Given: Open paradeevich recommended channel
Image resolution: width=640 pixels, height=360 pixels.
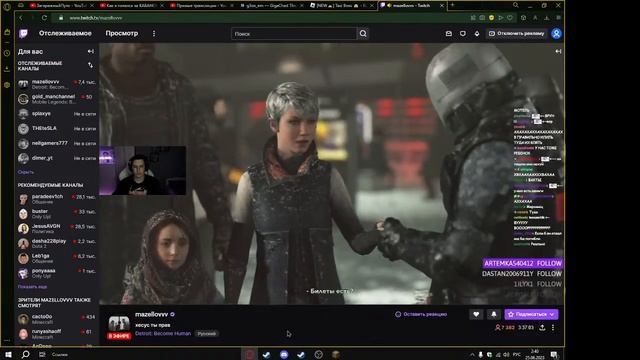Looking at the screenshot, I should [57, 199].
